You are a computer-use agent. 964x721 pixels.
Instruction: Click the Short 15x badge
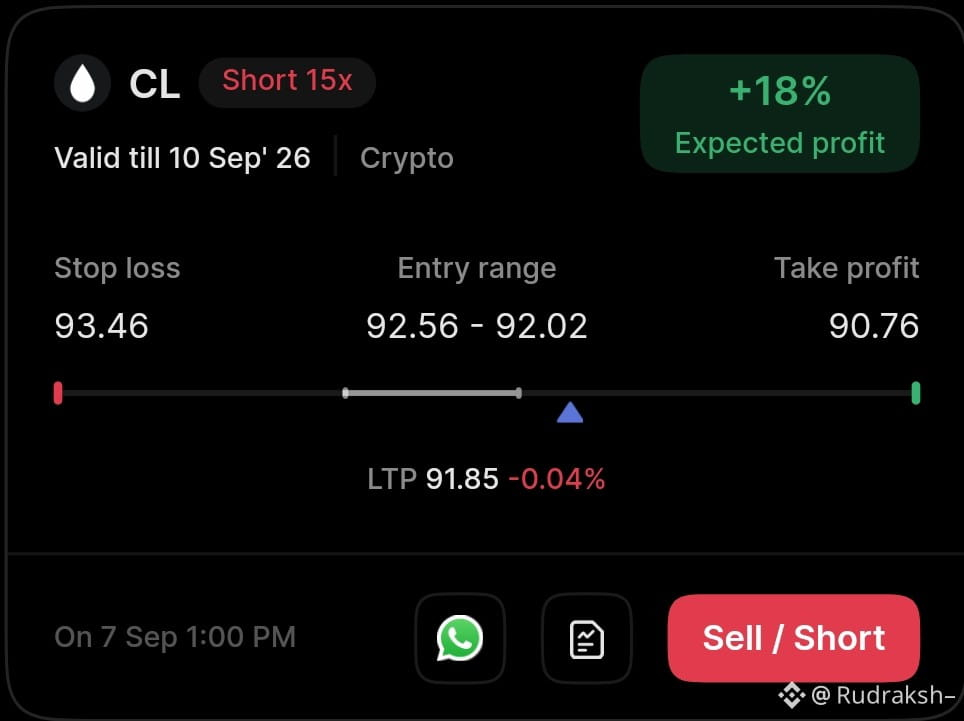coord(287,82)
